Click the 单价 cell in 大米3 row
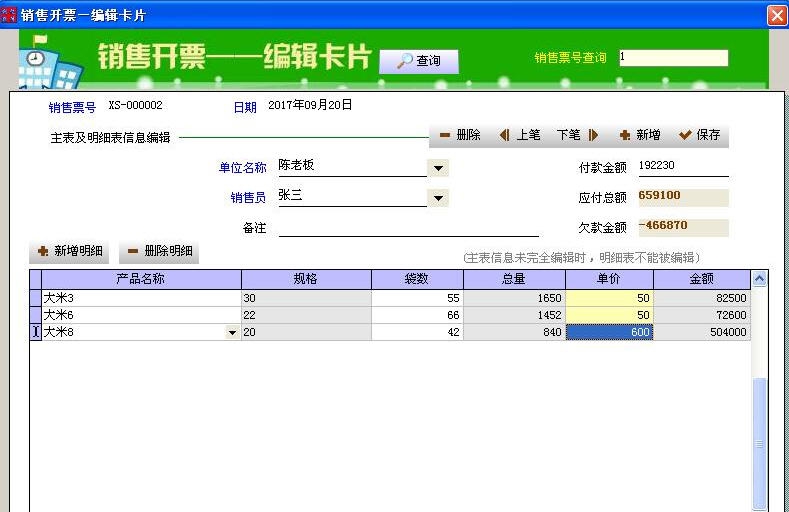 (609, 298)
